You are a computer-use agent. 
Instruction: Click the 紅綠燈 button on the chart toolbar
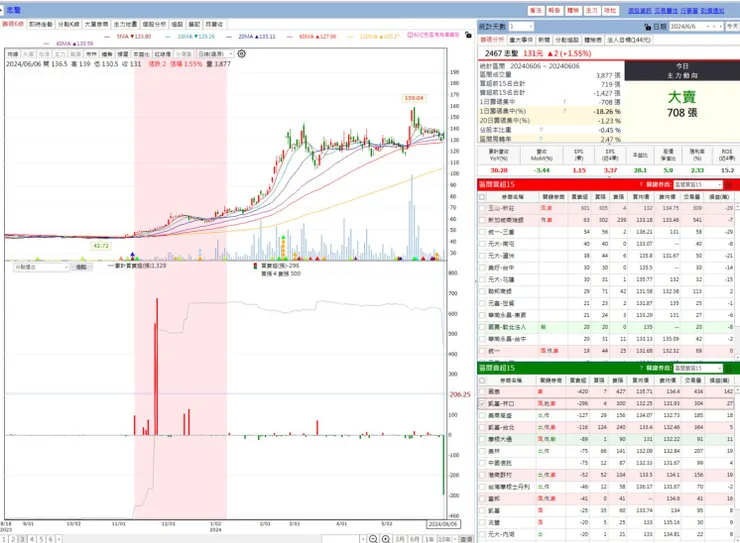click(x=163, y=54)
